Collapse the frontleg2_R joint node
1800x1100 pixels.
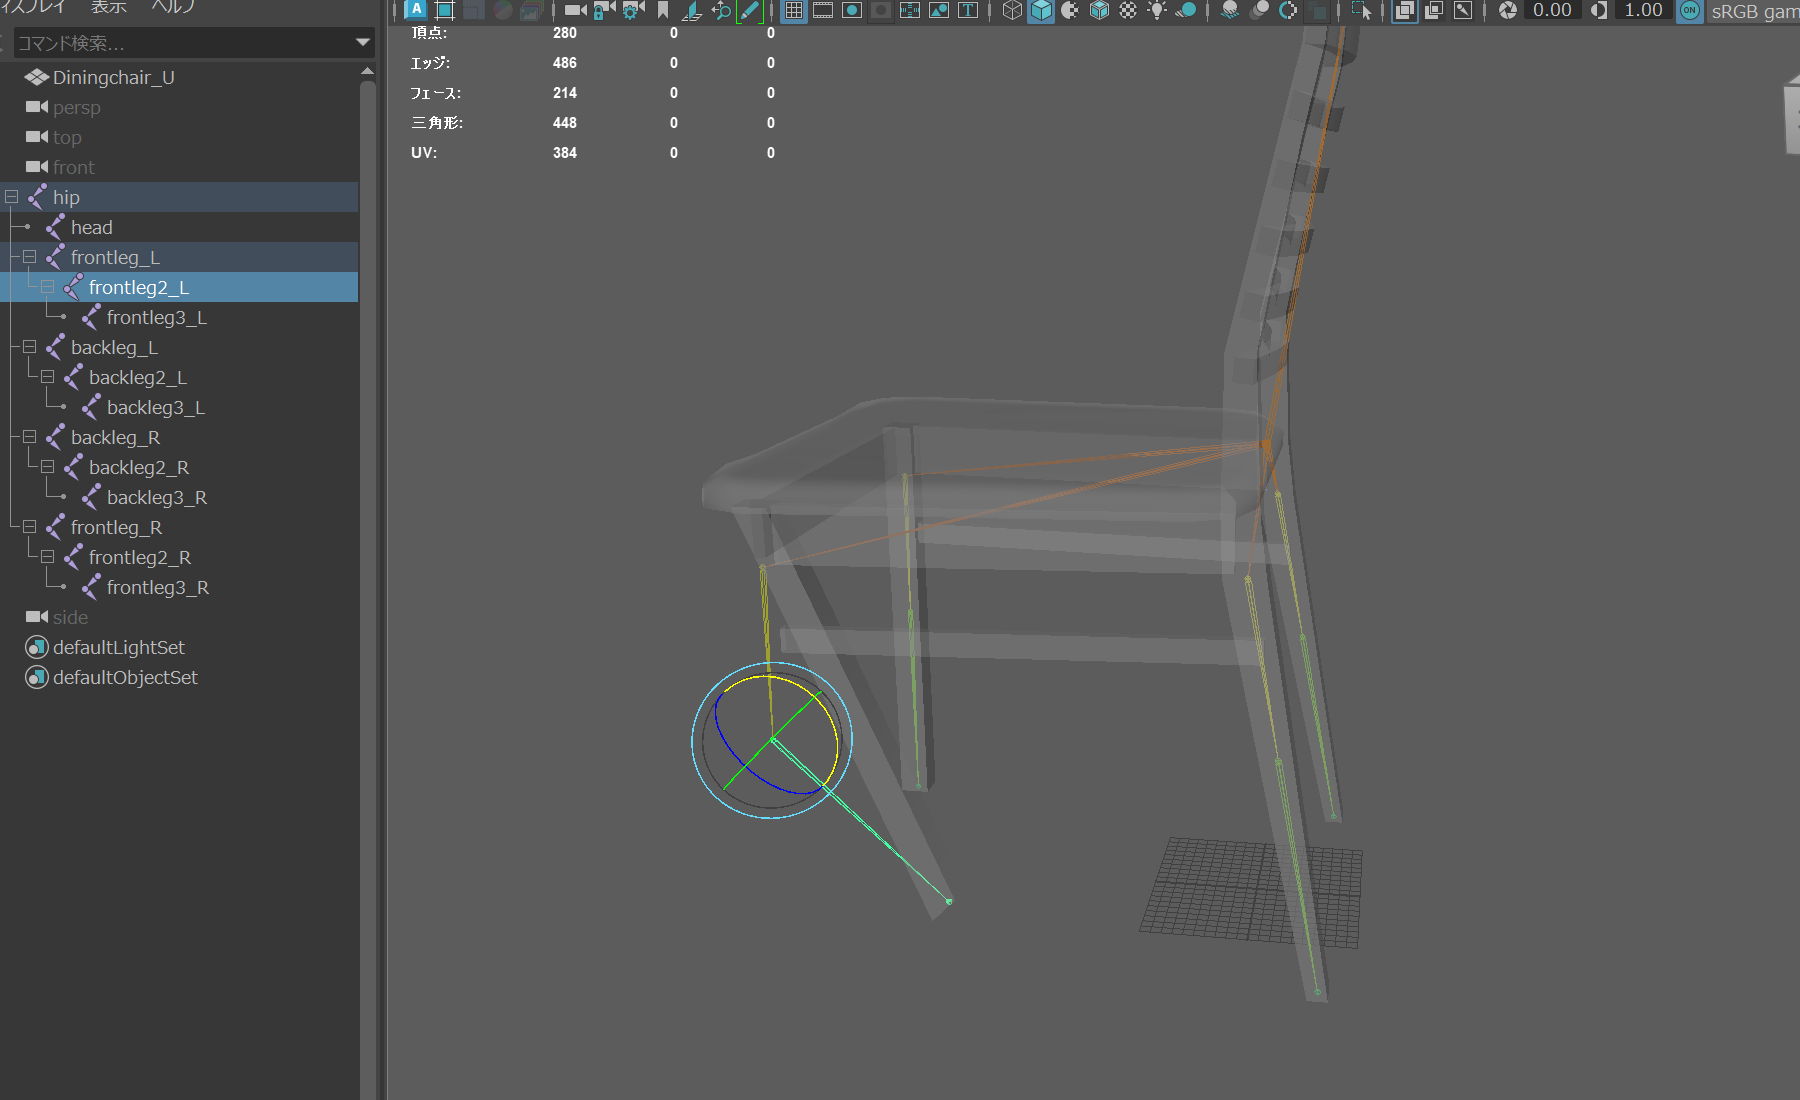(x=48, y=557)
